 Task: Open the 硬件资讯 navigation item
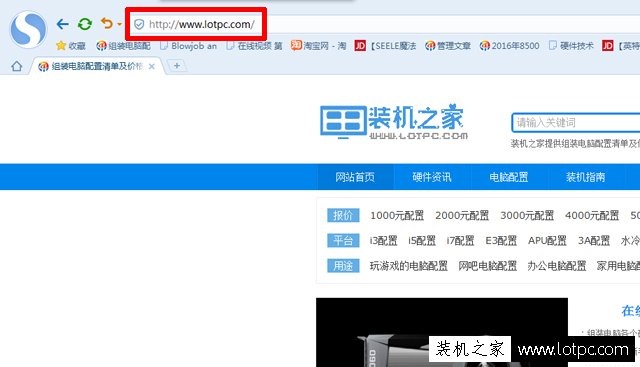pos(432,177)
